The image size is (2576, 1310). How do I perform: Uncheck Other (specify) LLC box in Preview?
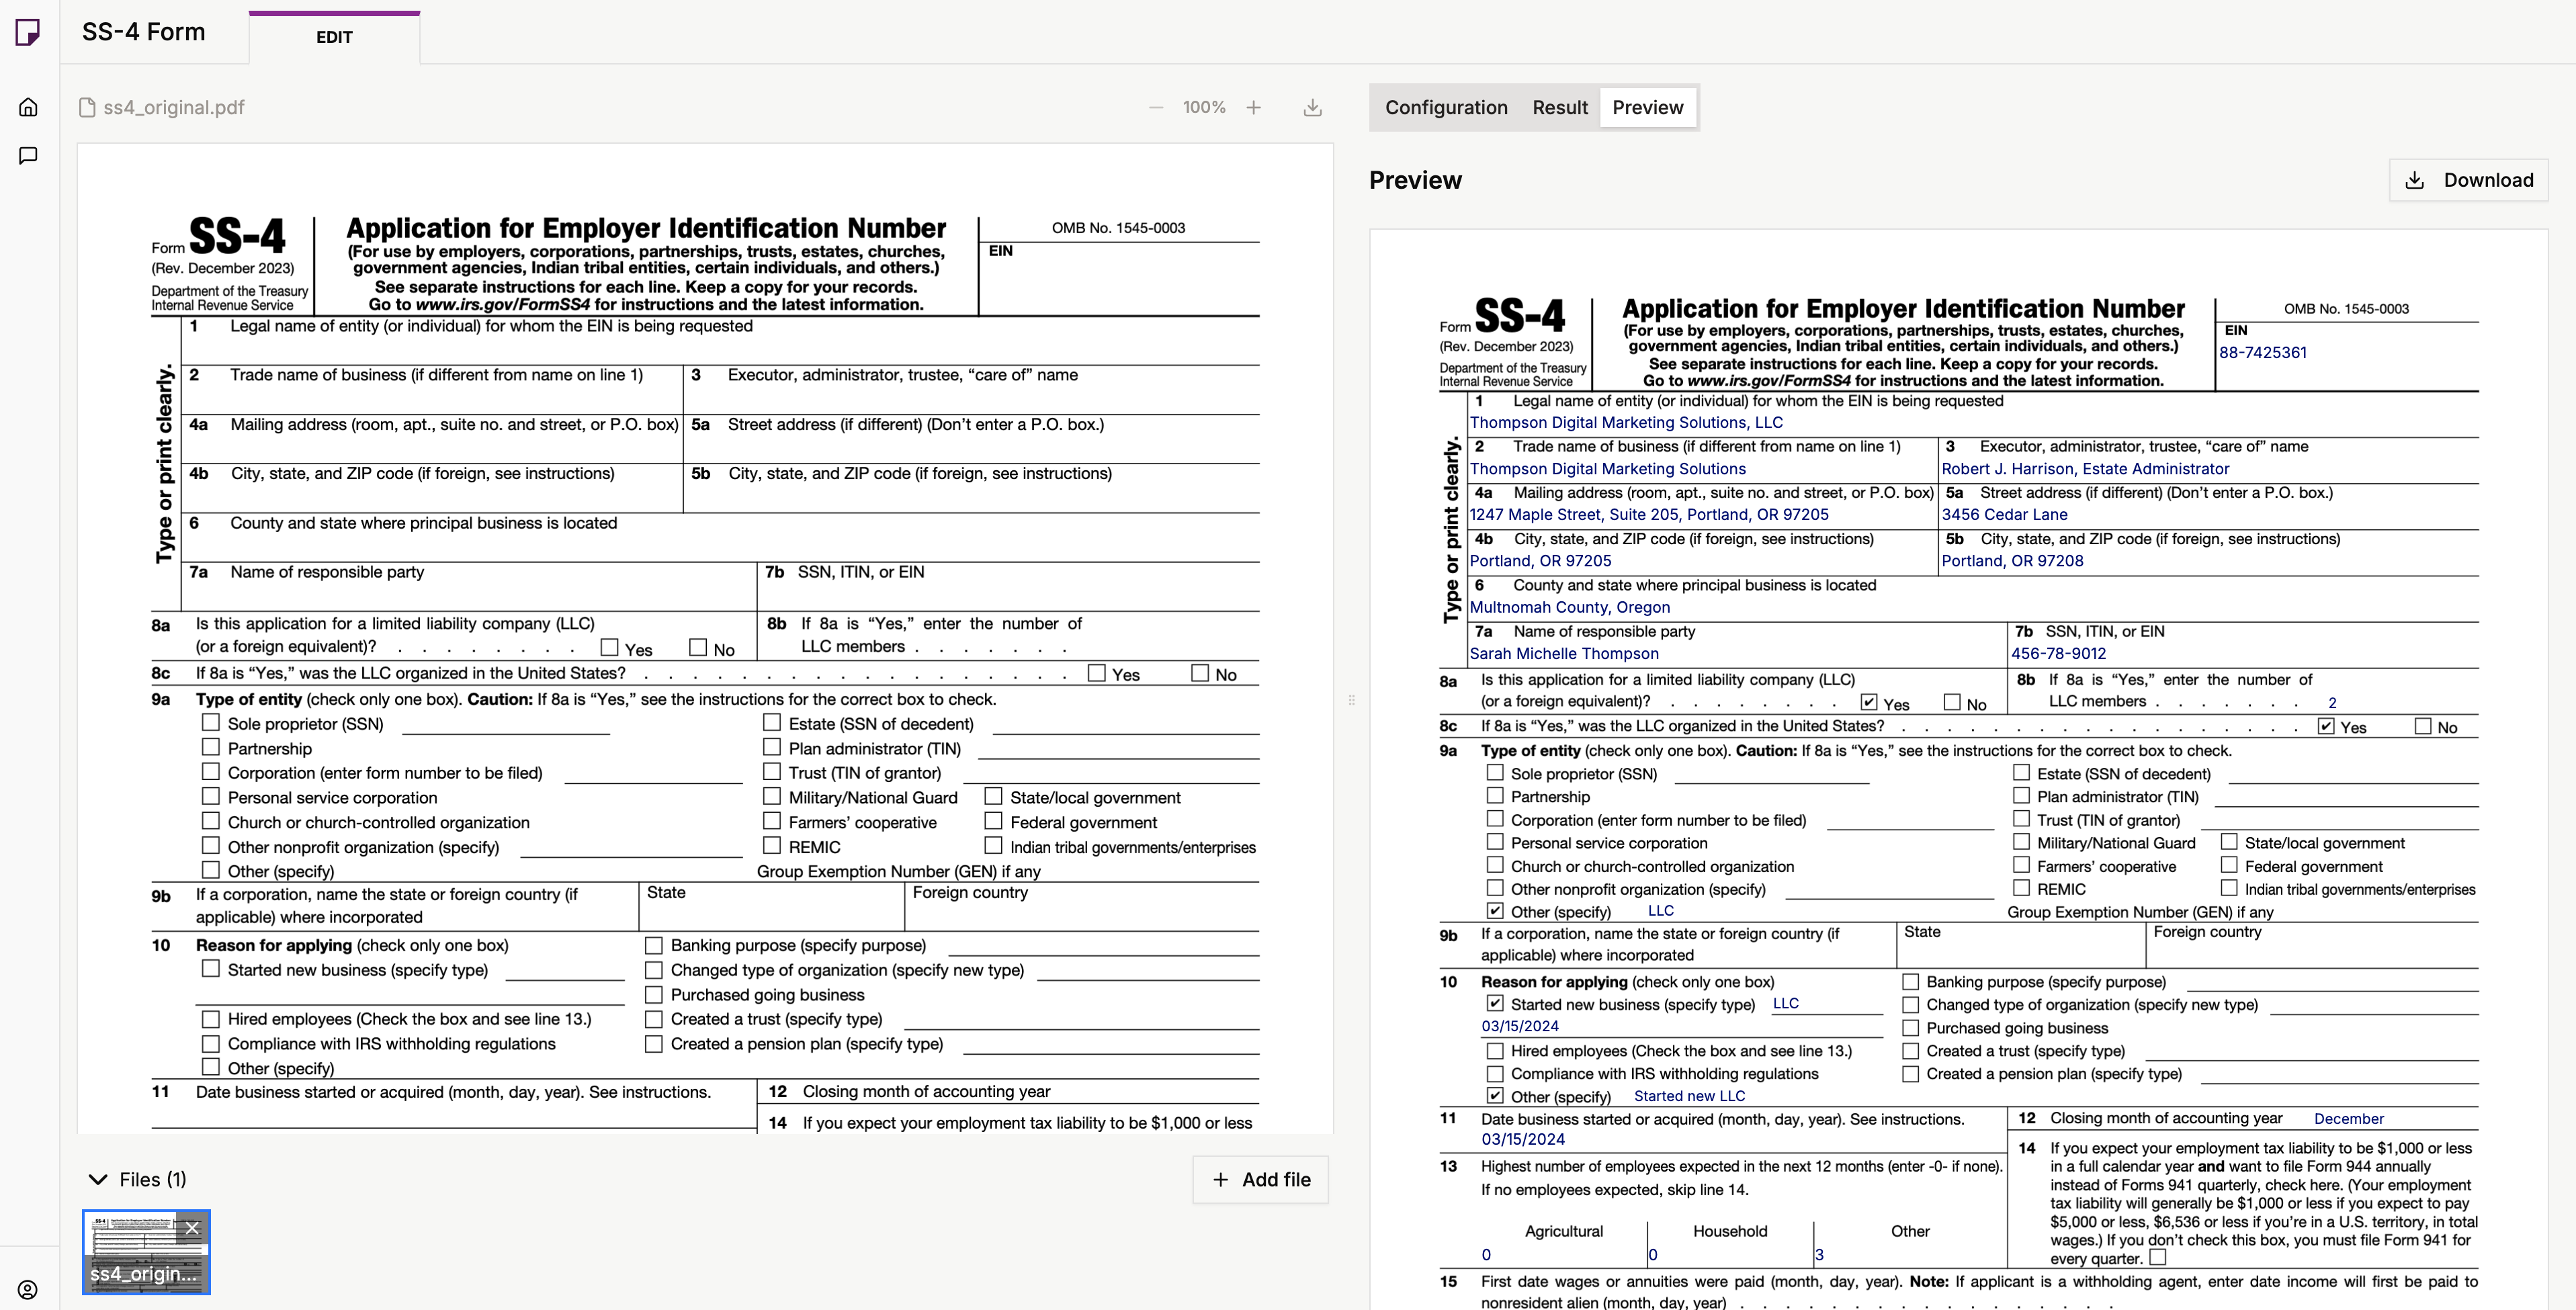pyautogui.click(x=1494, y=911)
